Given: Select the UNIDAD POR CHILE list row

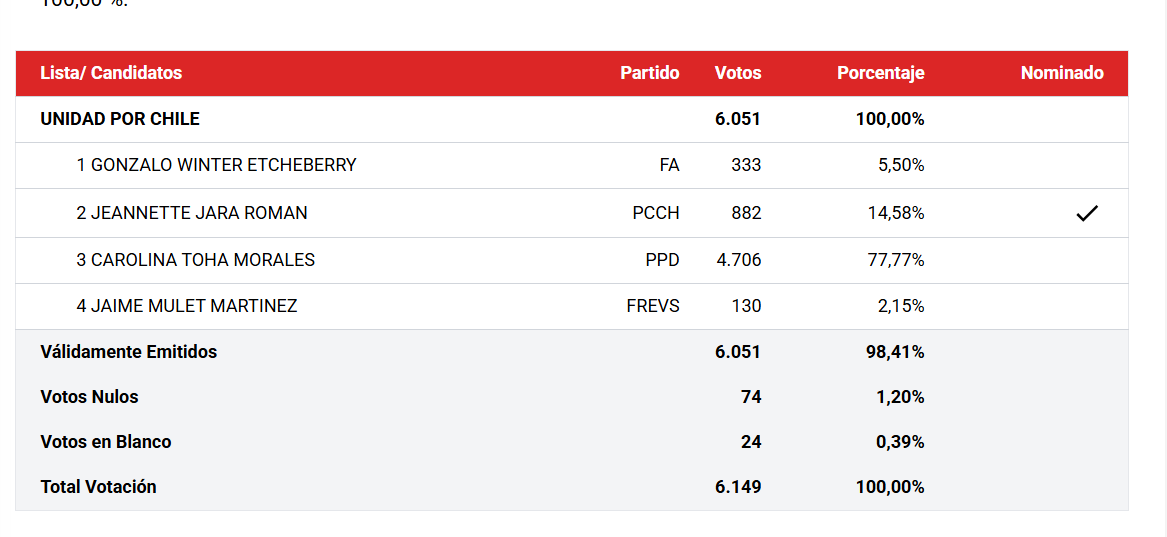Looking at the screenshot, I should pyautogui.click(x=572, y=119).
